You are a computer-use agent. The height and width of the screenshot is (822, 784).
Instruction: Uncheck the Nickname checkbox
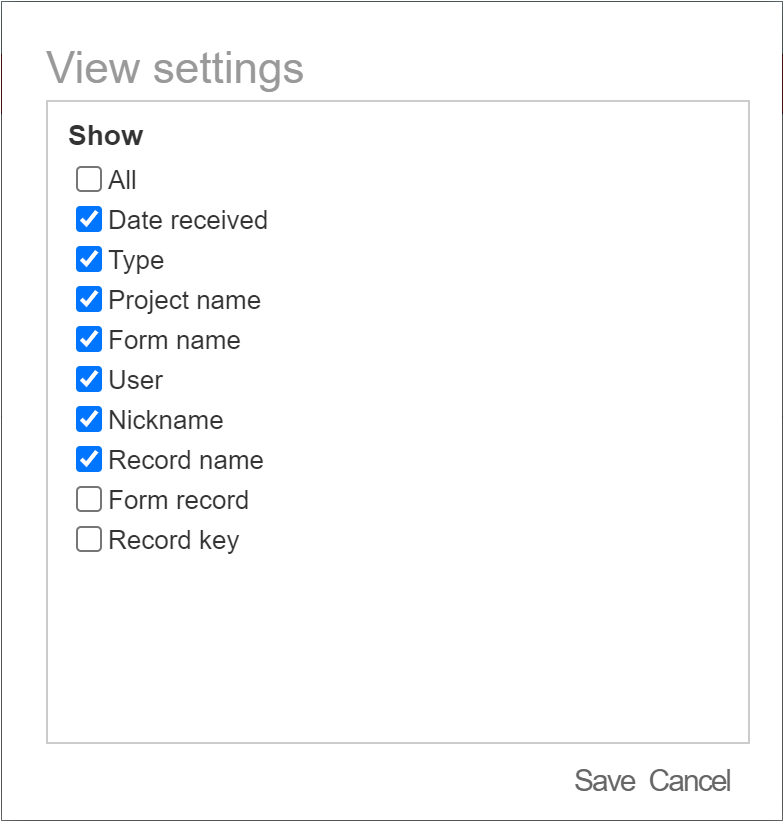point(89,419)
